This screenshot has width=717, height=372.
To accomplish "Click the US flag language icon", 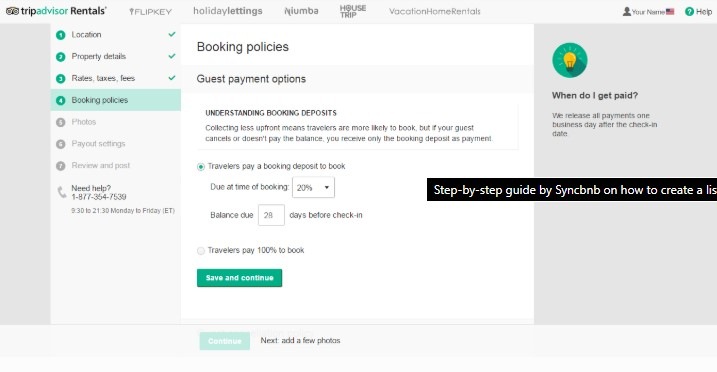I will [x=670, y=12].
